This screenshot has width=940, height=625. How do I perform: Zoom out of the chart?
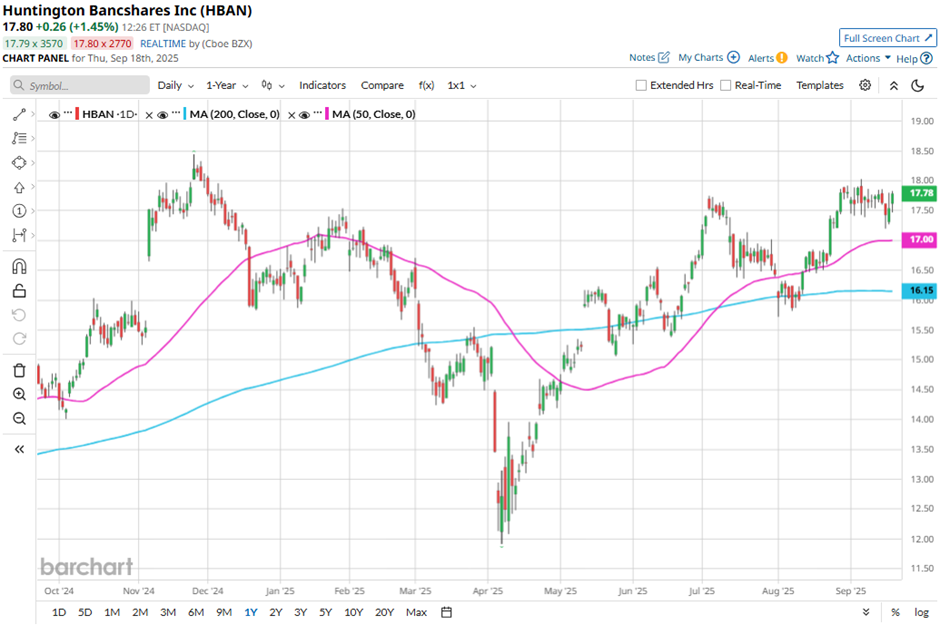(19, 418)
